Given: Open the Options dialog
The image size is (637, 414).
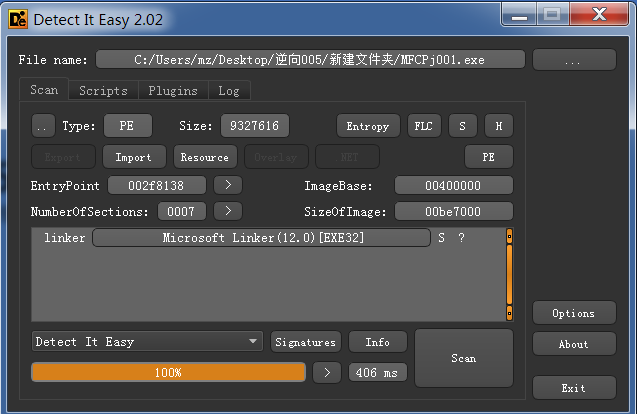Looking at the screenshot, I should click(574, 313).
